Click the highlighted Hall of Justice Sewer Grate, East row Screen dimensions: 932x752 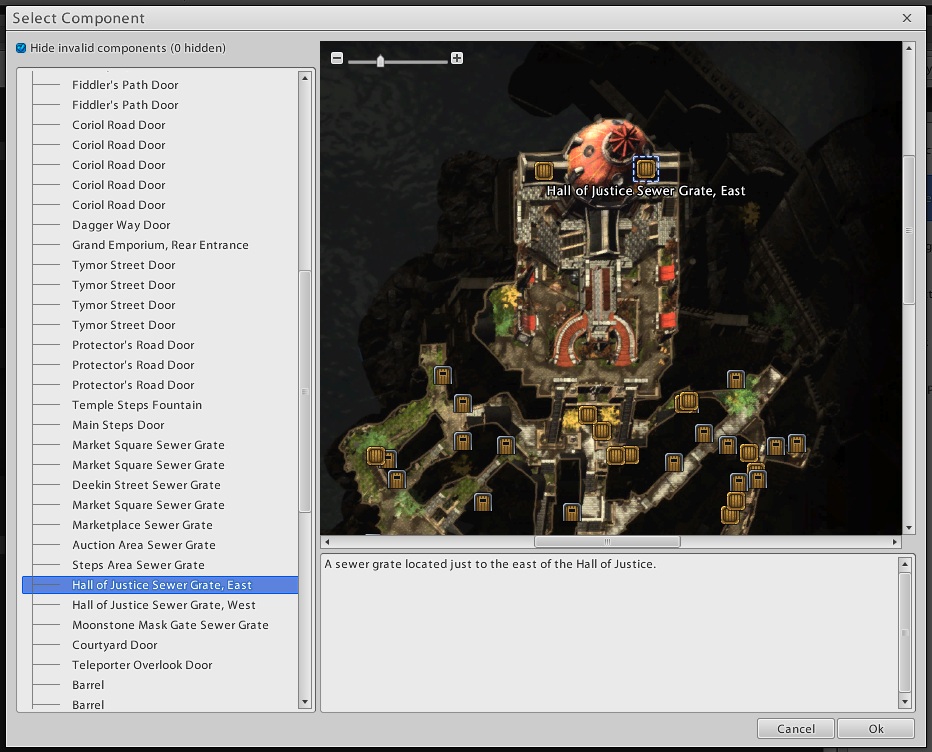pos(160,585)
